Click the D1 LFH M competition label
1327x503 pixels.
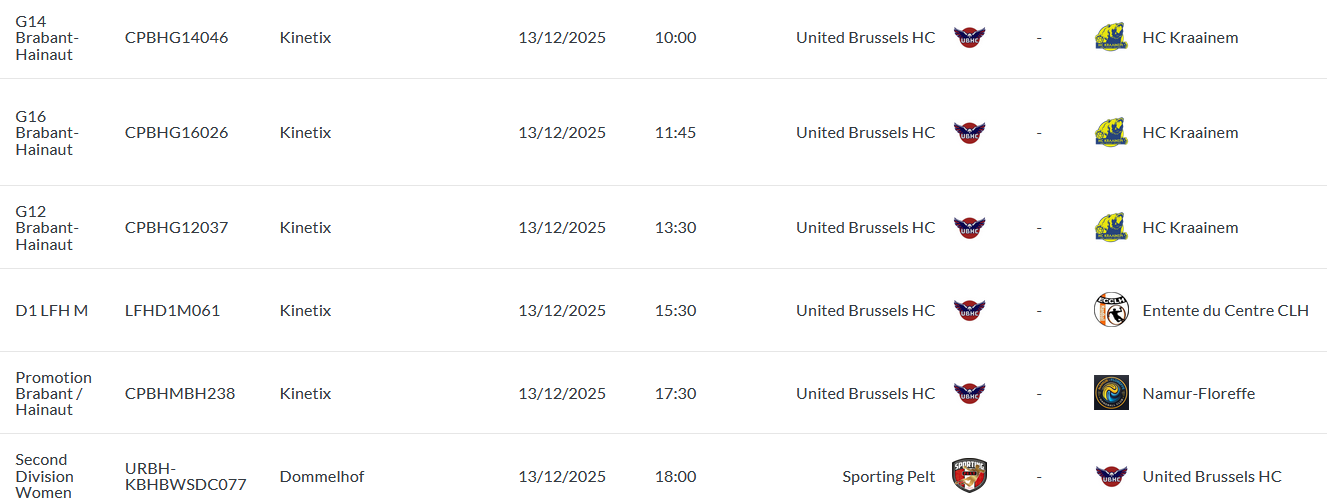(52, 311)
